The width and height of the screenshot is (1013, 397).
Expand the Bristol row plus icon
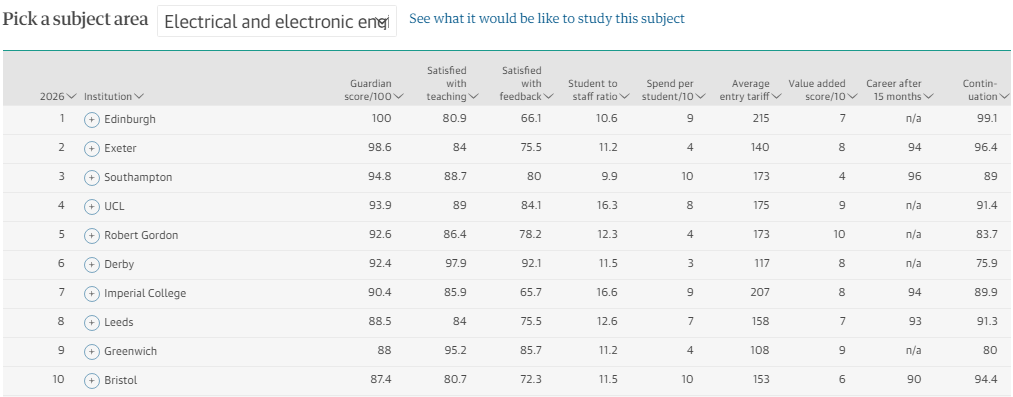pyautogui.click(x=92, y=380)
